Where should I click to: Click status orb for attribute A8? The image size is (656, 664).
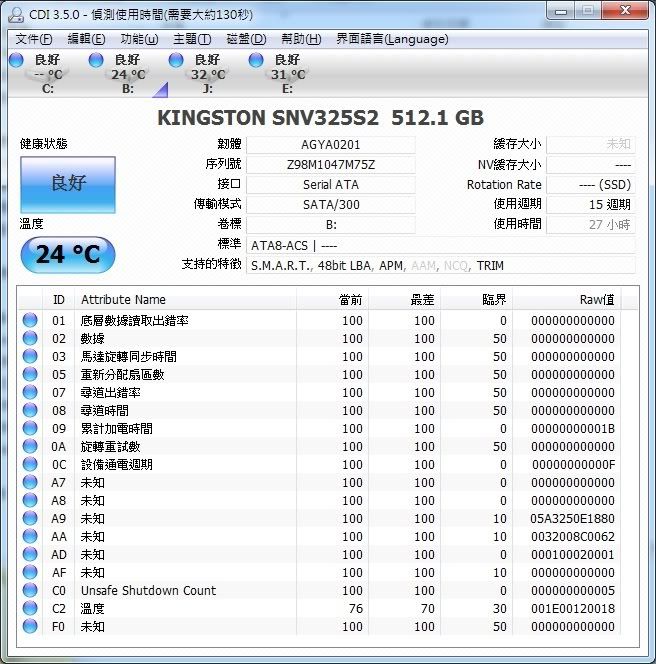30,500
